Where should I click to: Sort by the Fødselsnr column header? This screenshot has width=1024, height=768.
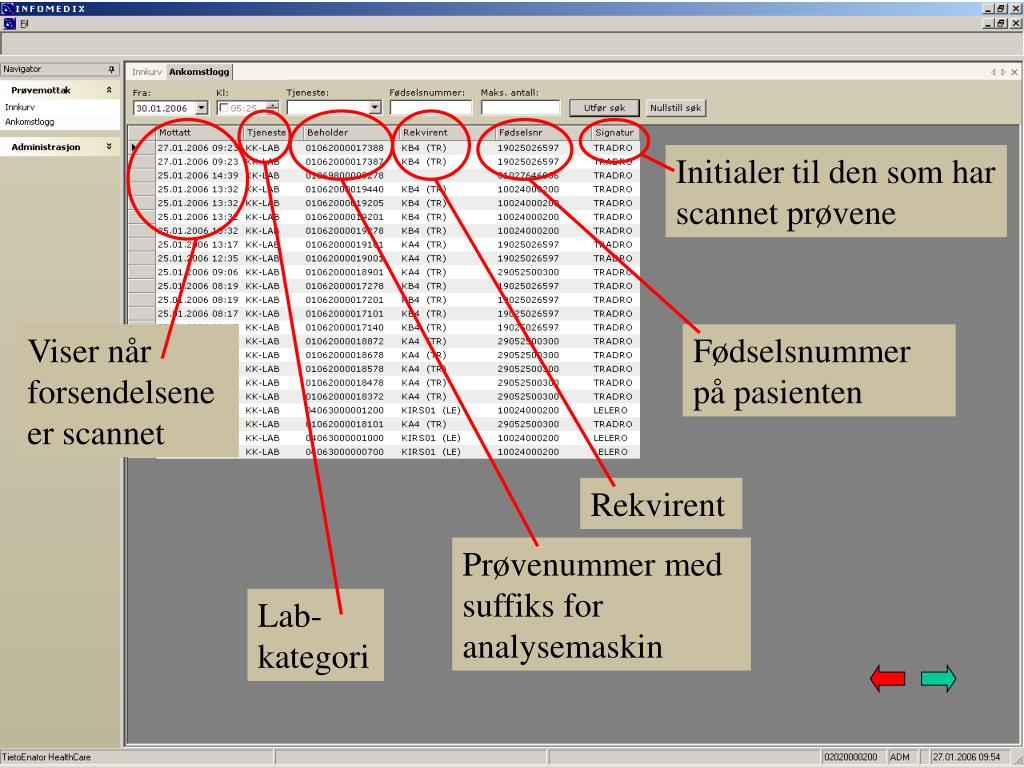pyautogui.click(x=543, y=133)
